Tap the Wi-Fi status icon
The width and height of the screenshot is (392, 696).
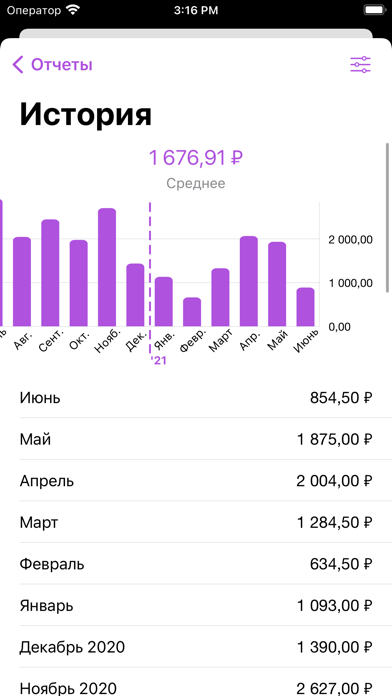[72, 10]
